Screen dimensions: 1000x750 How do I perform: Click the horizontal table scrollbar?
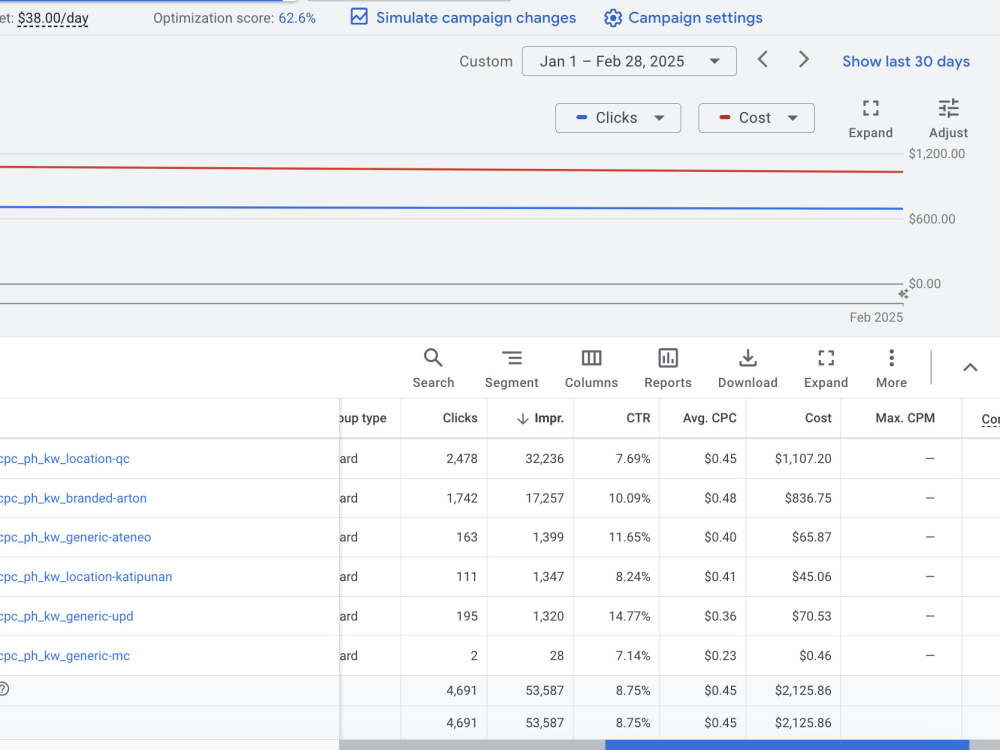pos(786,745)
